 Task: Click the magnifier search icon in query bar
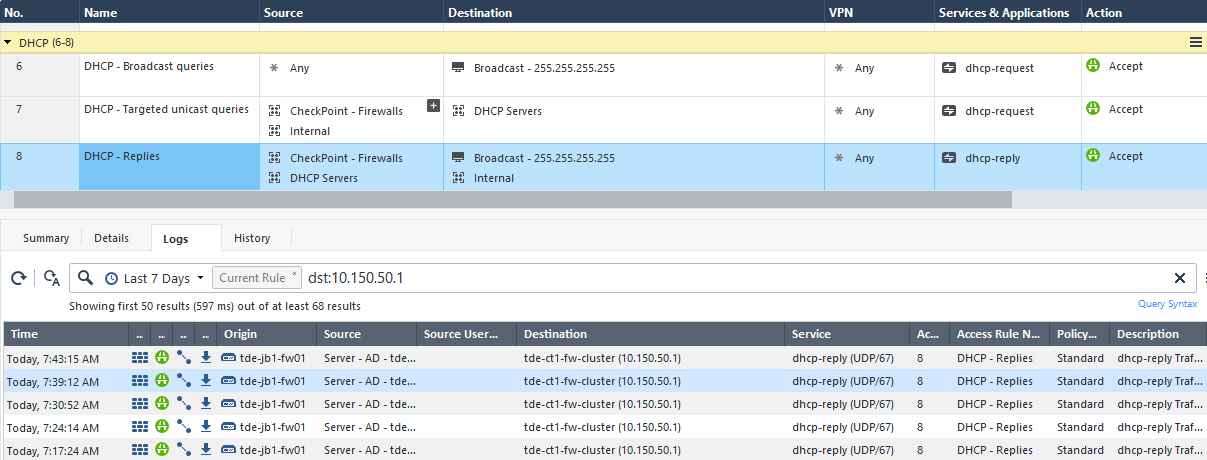pyautogui.click(x=85, y=278)
